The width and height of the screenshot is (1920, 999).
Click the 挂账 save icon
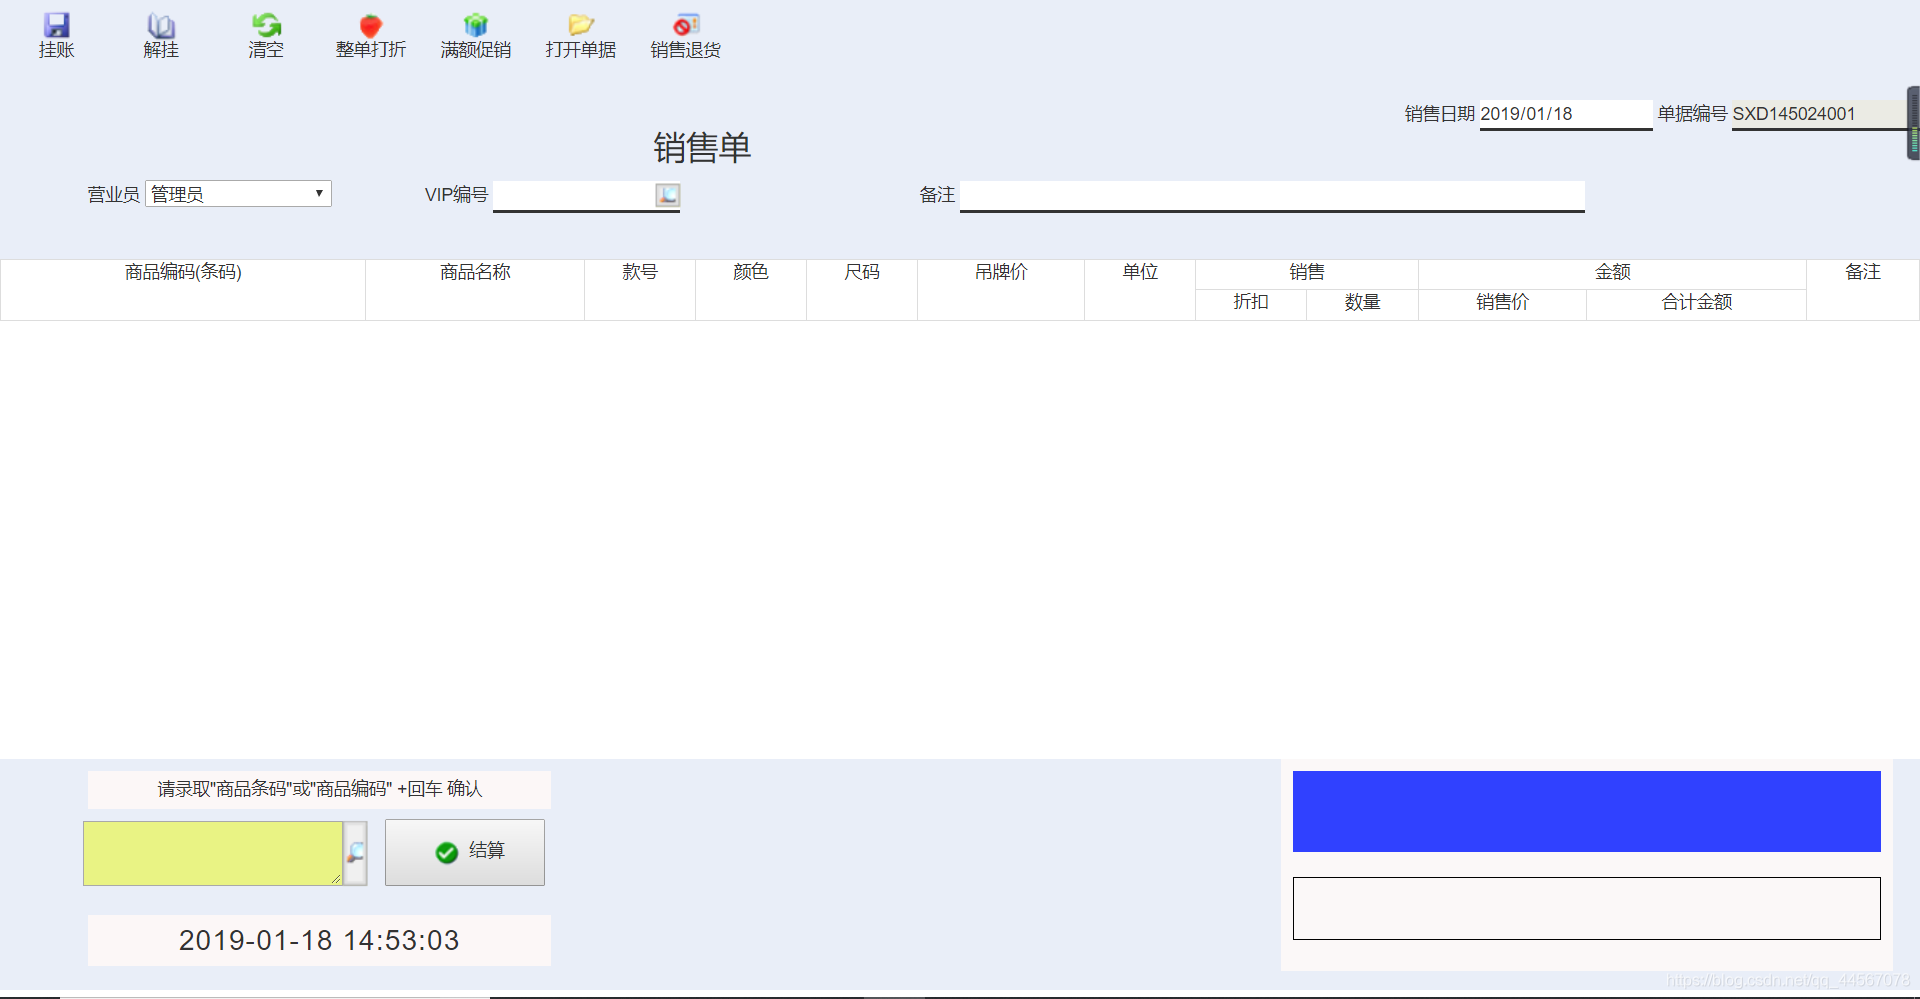(57, 25)
